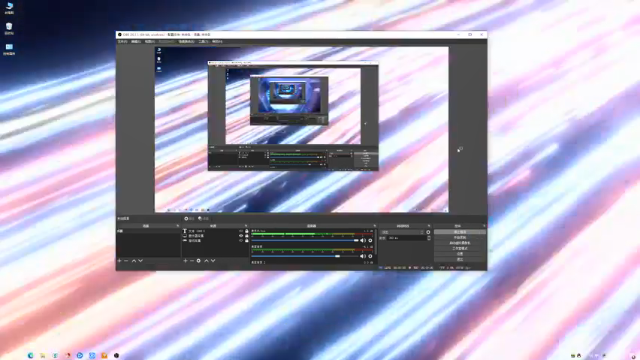Click the second Controls dock button
The width and height of the screenshot is (640, 360).
[x=460, y=237]
